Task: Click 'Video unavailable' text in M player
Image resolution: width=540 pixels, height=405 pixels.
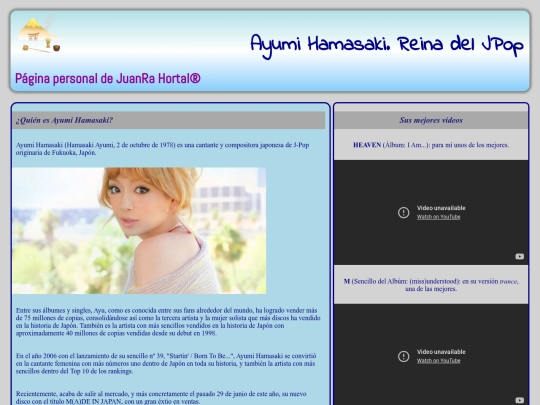Action: point(441,352)
